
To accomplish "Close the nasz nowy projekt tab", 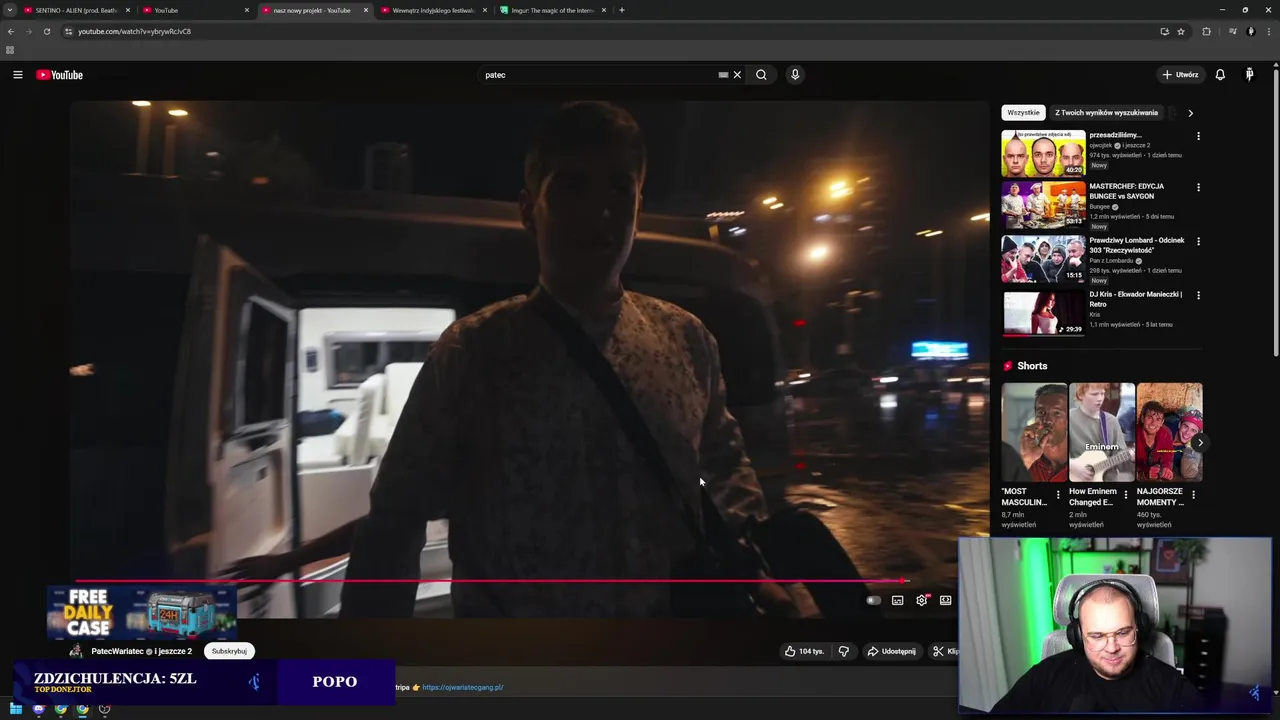I will coord(366,10).
